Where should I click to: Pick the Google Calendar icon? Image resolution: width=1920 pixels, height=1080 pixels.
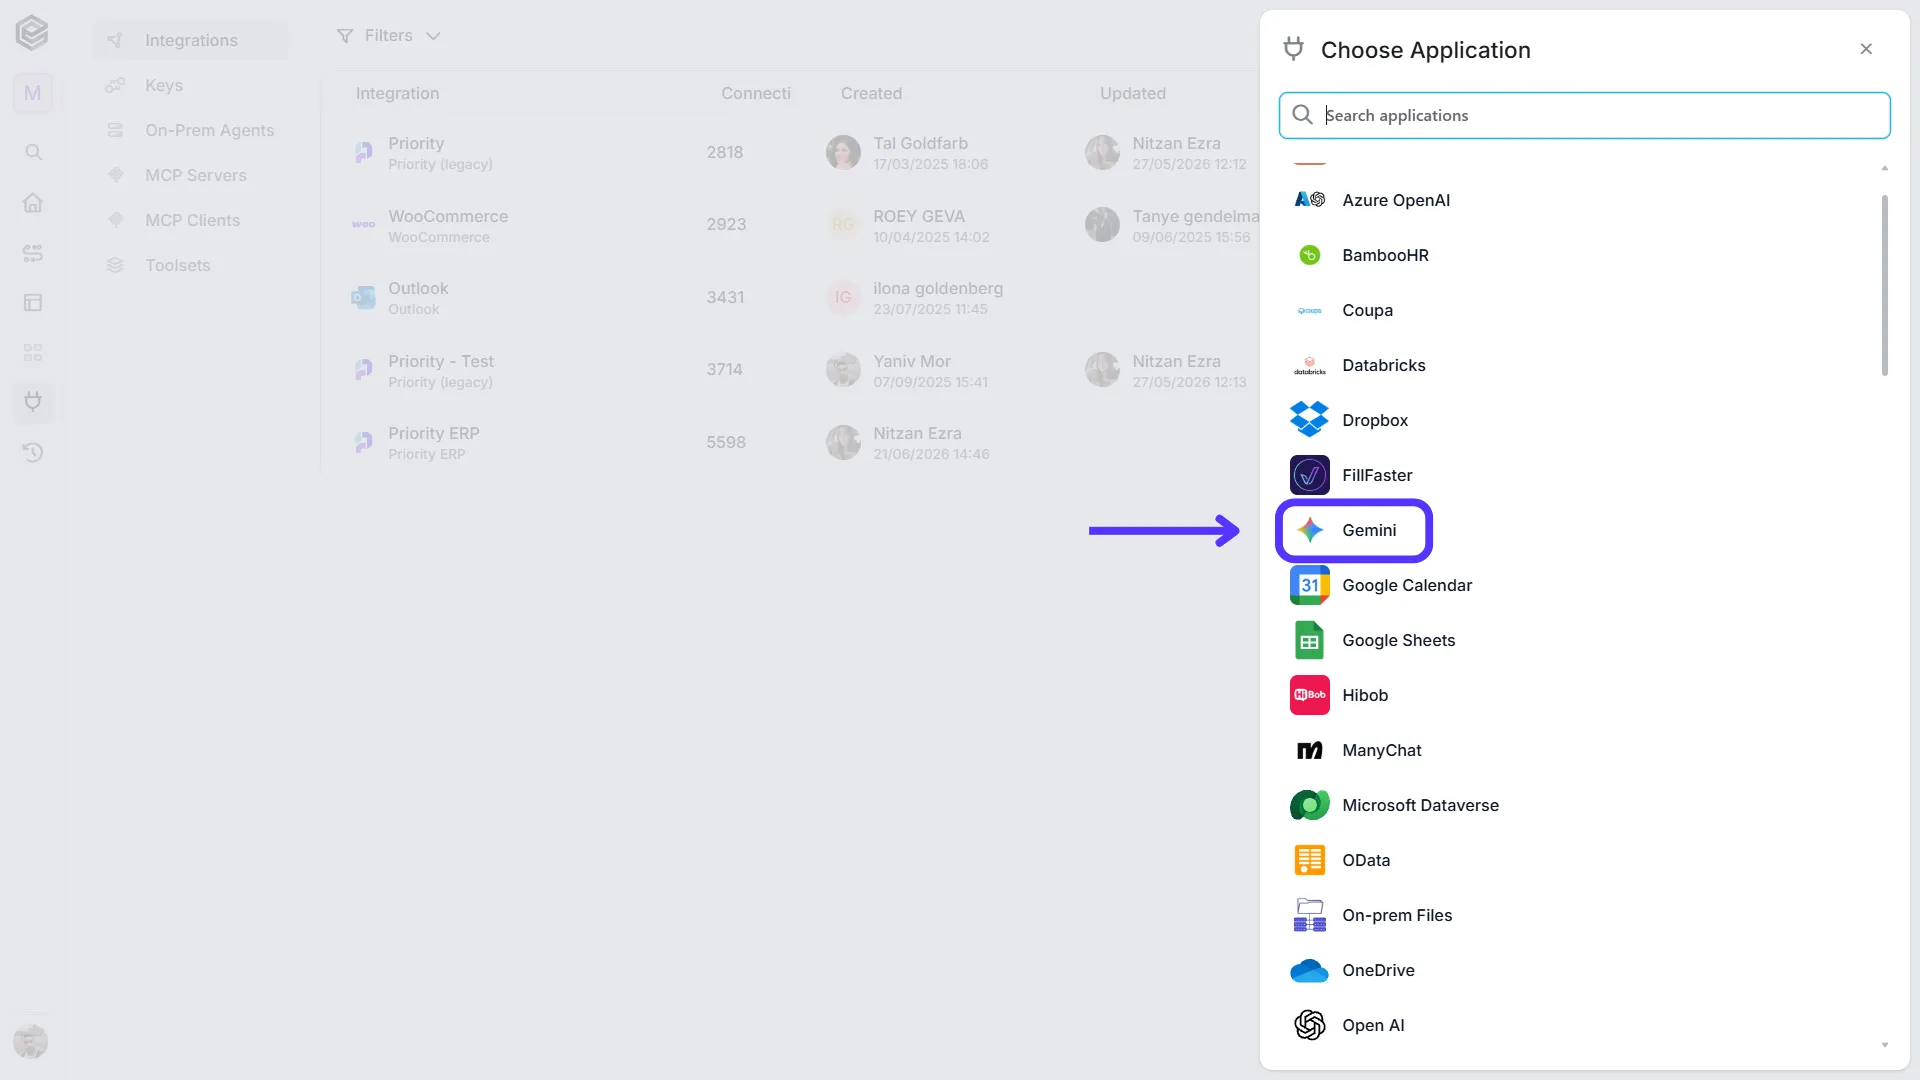coord(1309,585)
